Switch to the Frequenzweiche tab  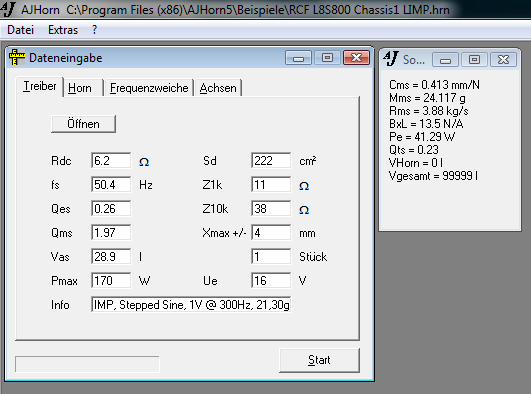(149, 88)
